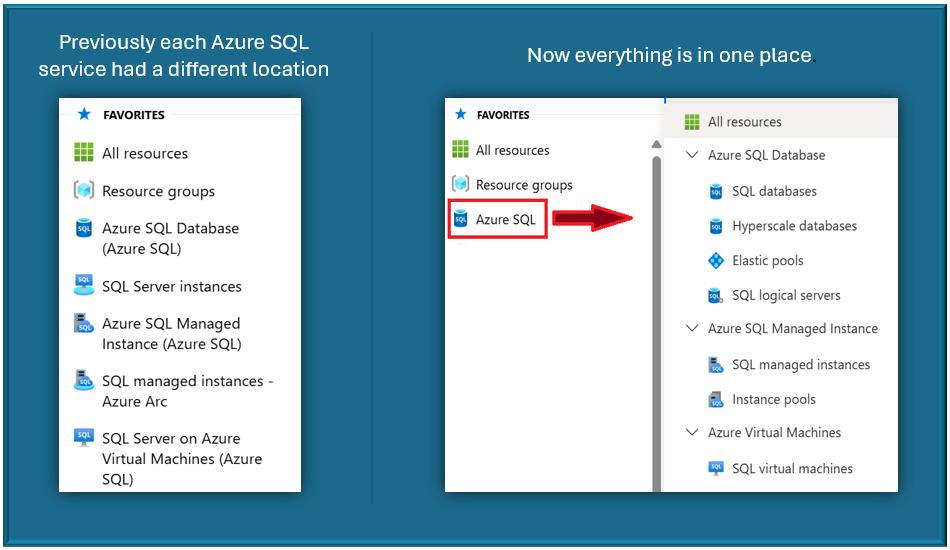Click the Instance pools icon

(715, 400)
